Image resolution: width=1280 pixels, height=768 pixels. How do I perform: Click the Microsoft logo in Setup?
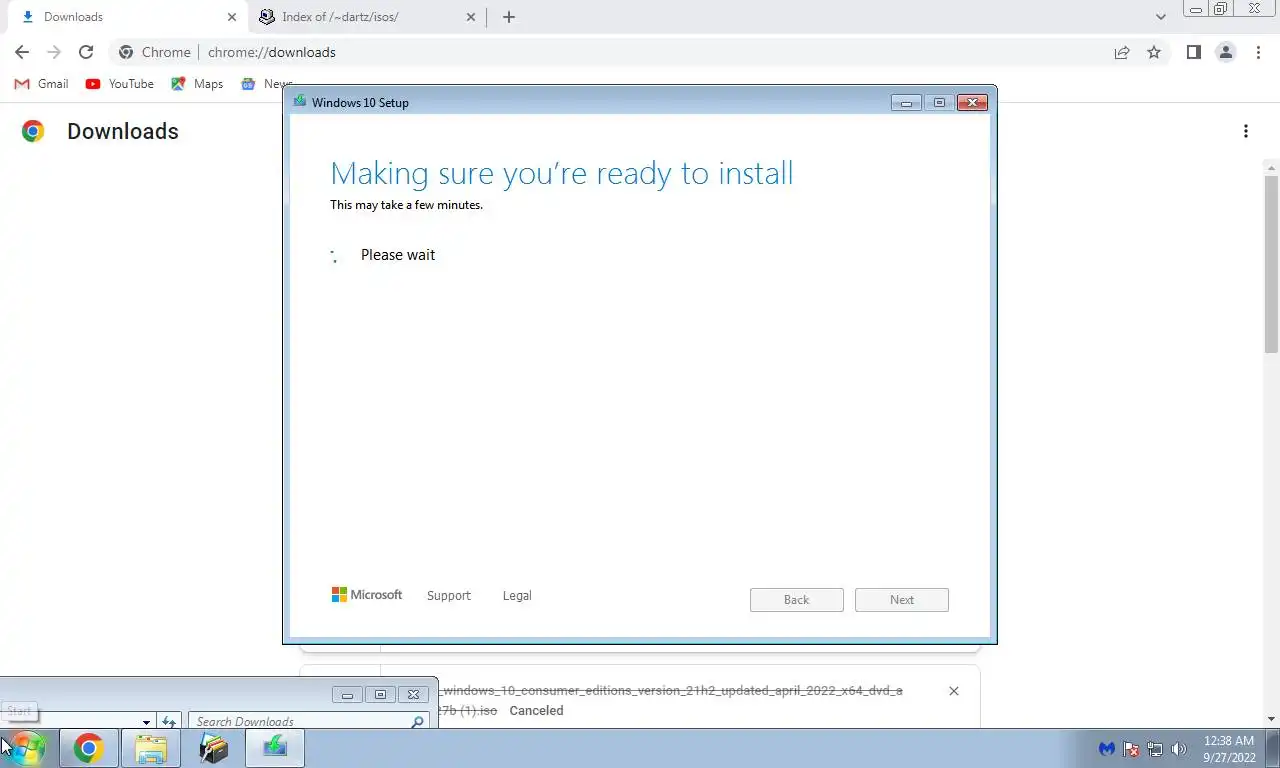tap(367, 595)
